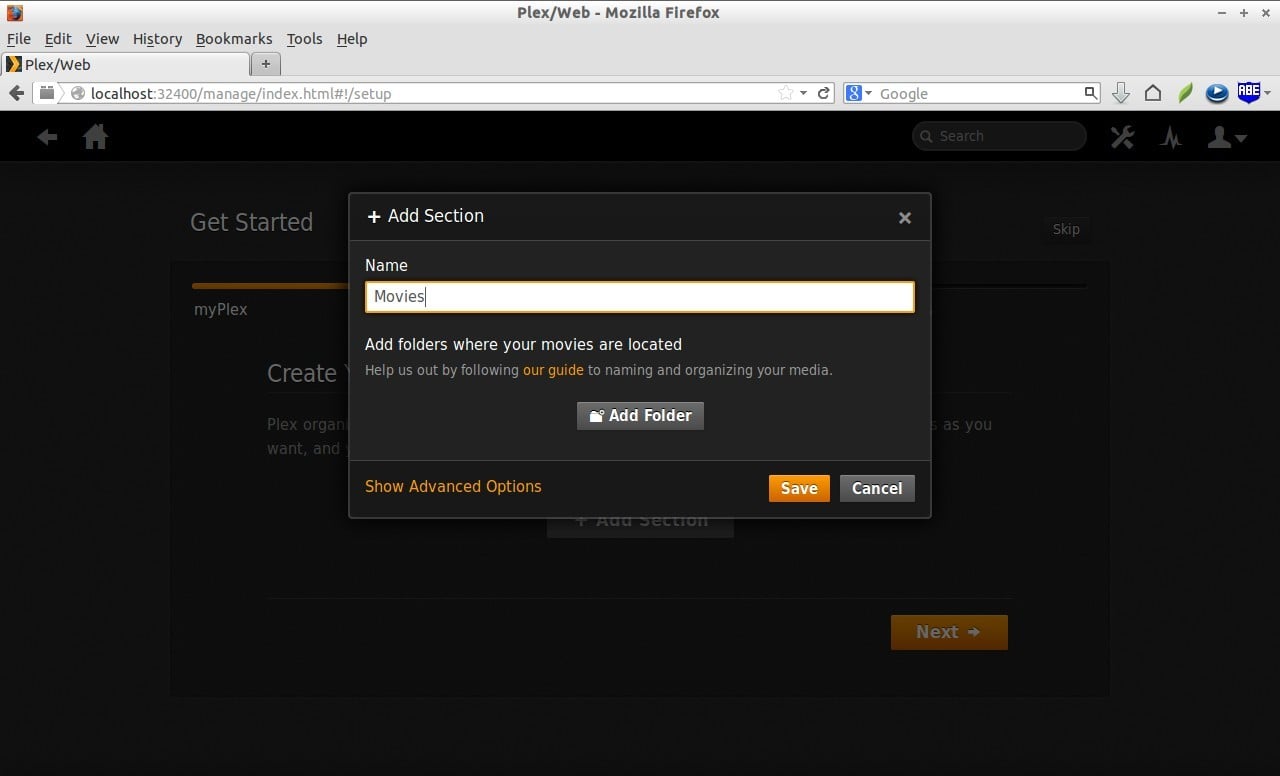Click the Plex back arrow icon
The height and width of the screenshot is (776, 1280).
(47, 137)
